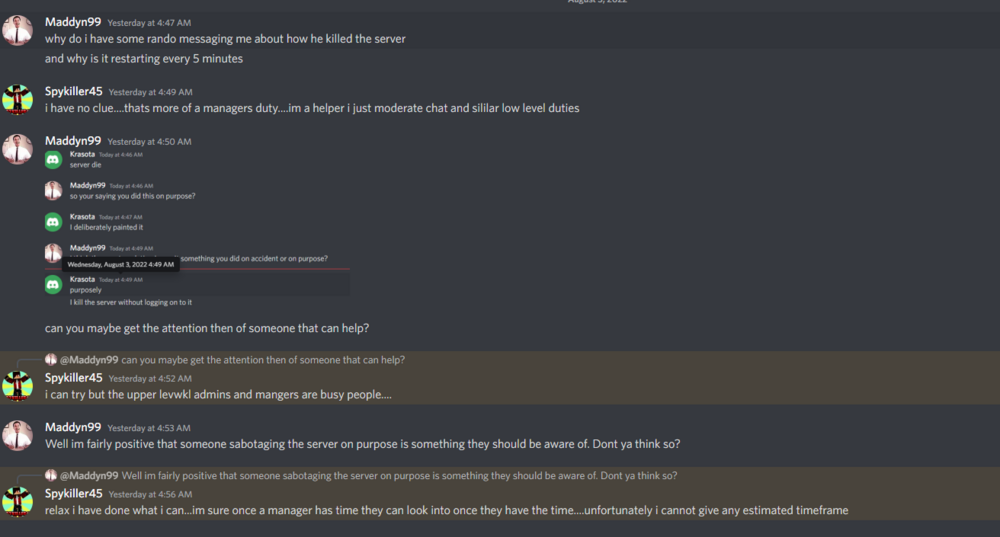Click the Spykiller45 username at 4:56 AM
The height and width of the screenshot is (537, 1000).
pyautogui.click(x=74, y=493)
